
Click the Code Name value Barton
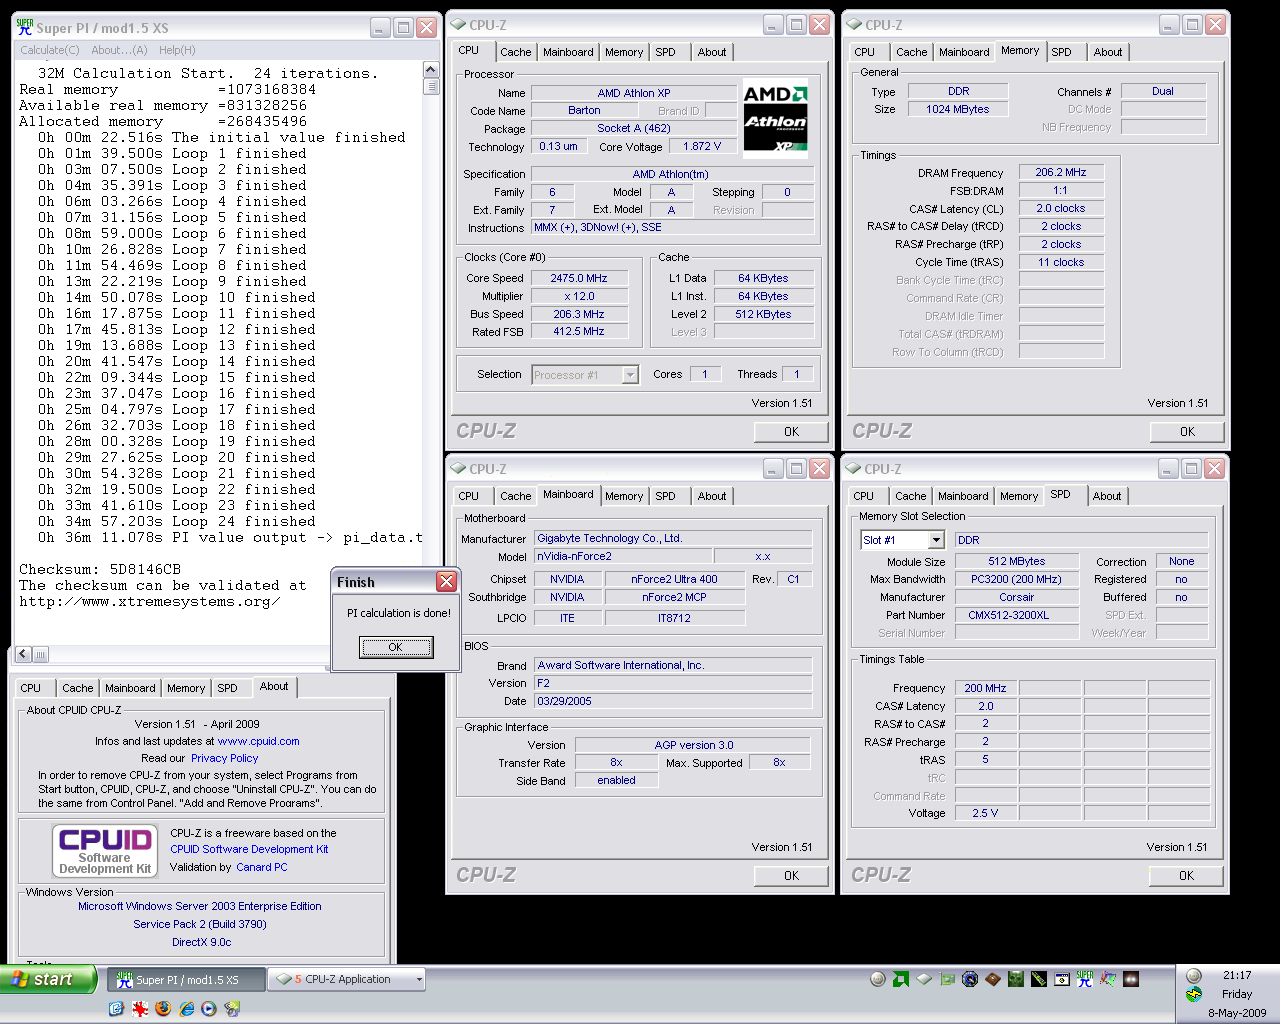click(584, 110)
